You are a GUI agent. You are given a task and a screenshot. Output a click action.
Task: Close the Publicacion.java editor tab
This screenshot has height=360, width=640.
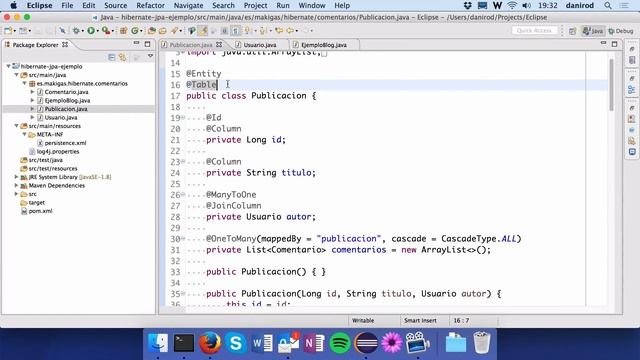[219, 44]
